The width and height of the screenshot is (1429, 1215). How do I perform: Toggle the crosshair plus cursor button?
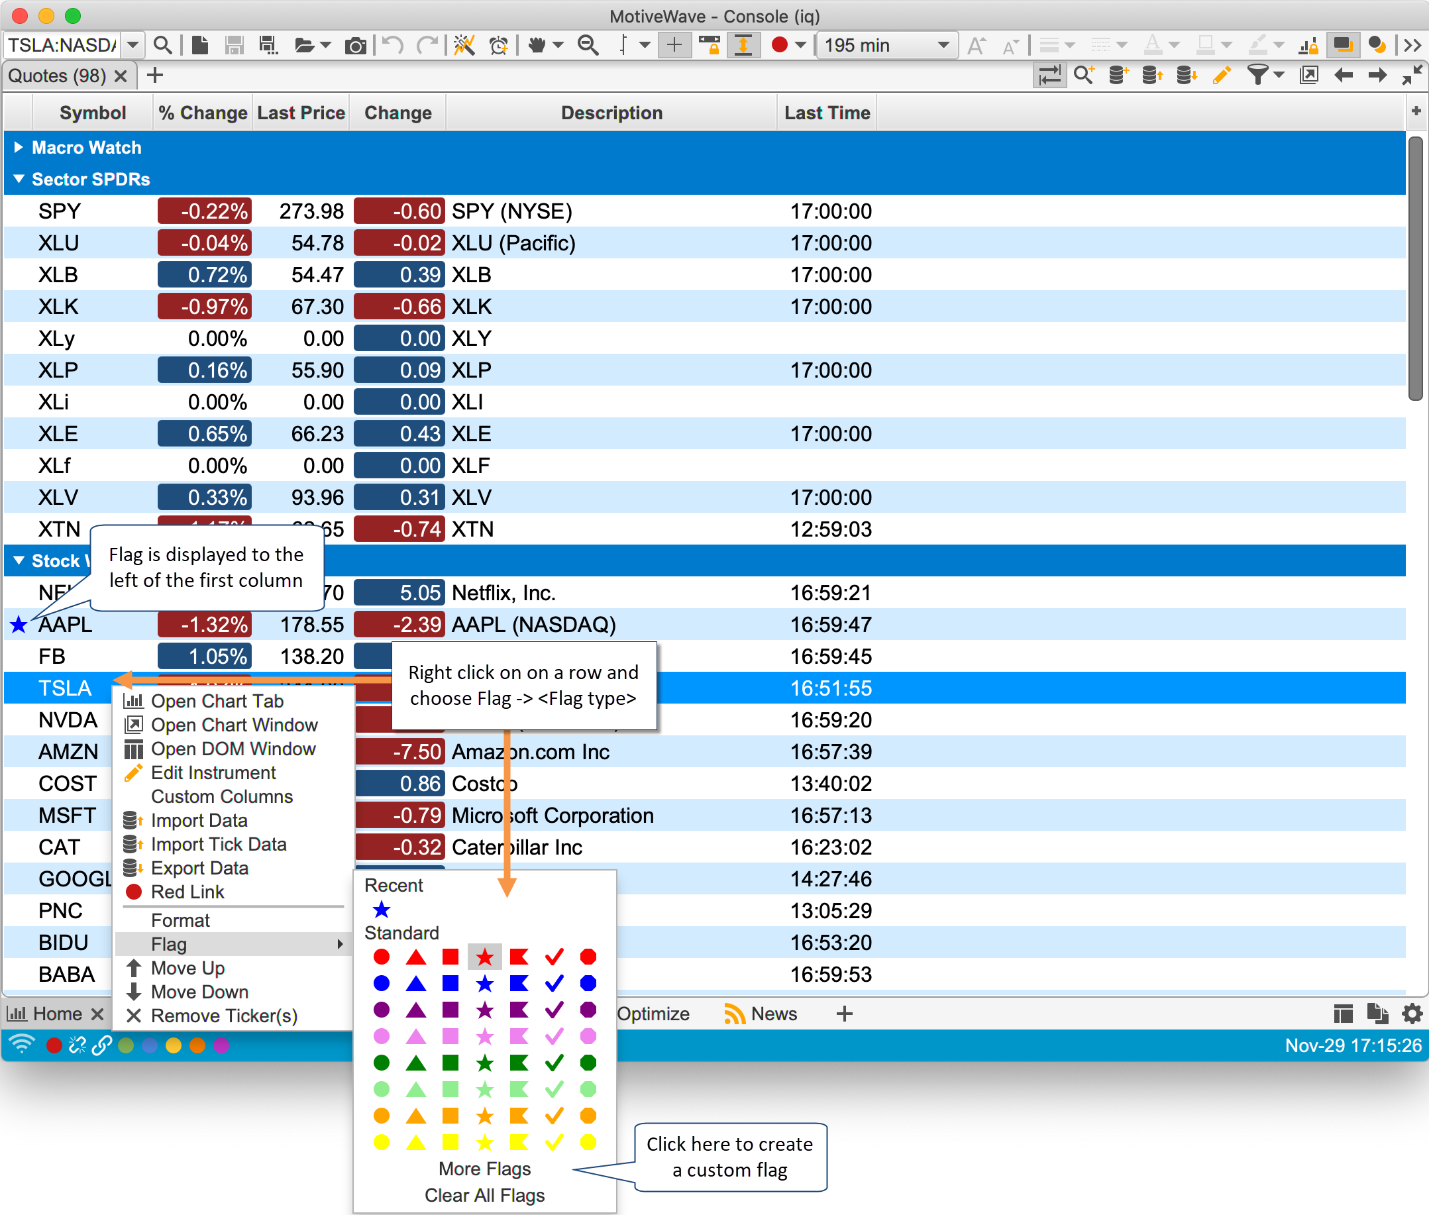click(675, 45)
